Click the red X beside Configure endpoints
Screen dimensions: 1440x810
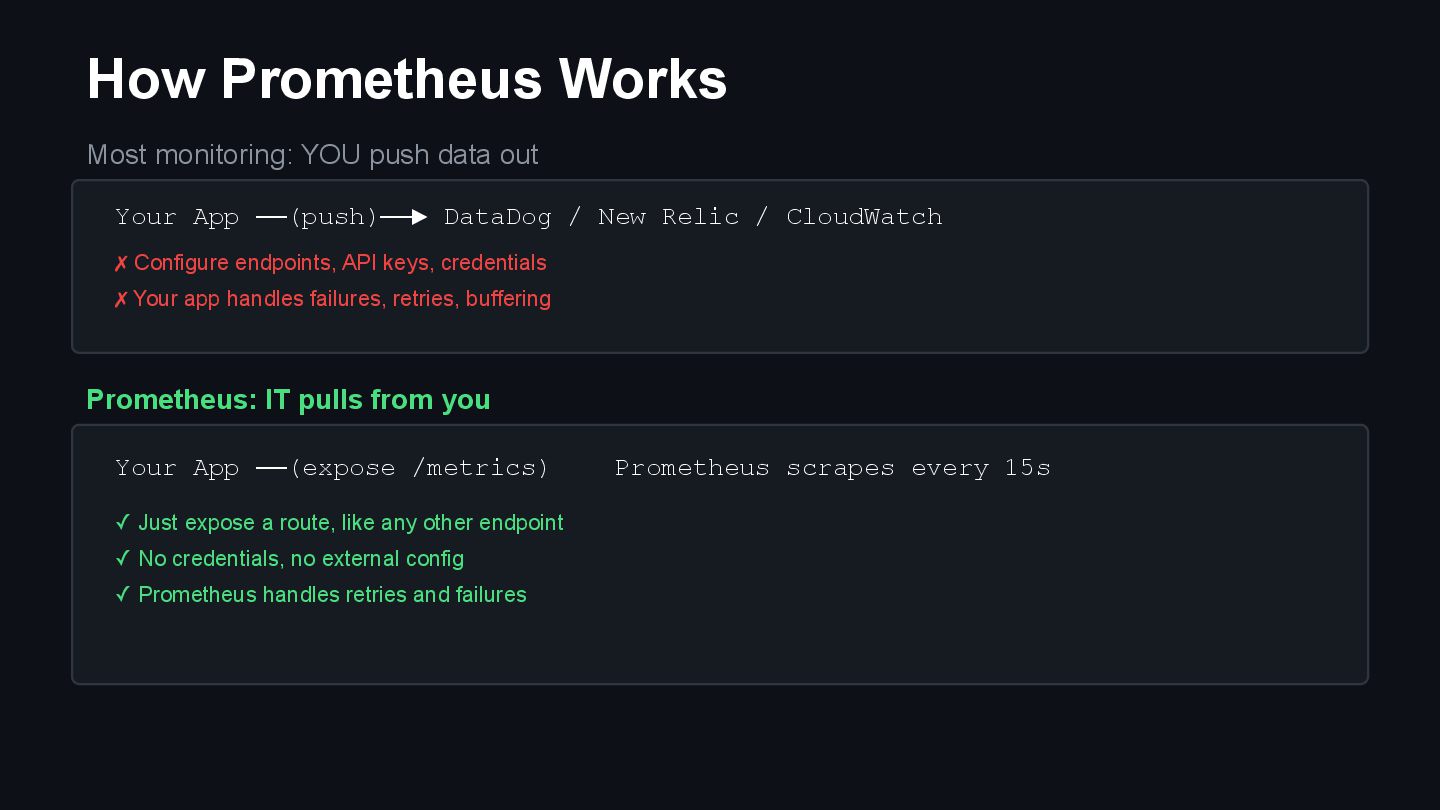[x=121, y=264]
